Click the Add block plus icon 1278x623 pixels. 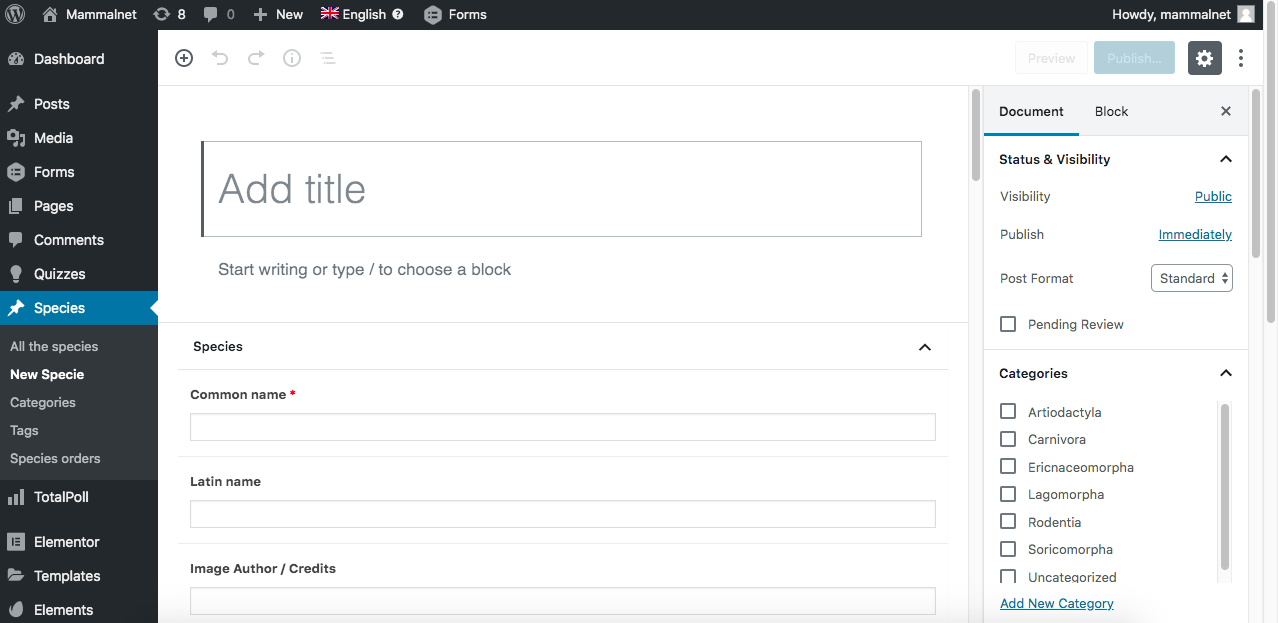184,58
